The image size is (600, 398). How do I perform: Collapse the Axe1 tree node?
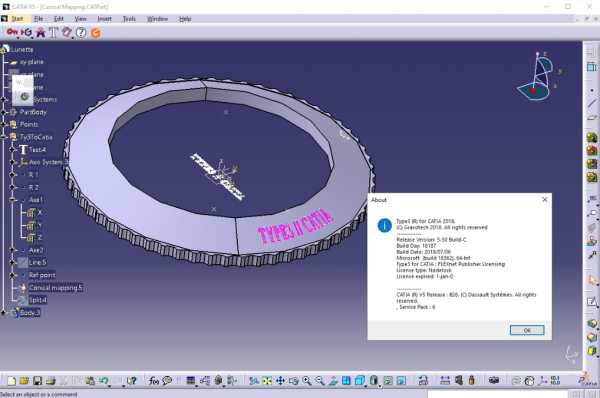point(12,200)
